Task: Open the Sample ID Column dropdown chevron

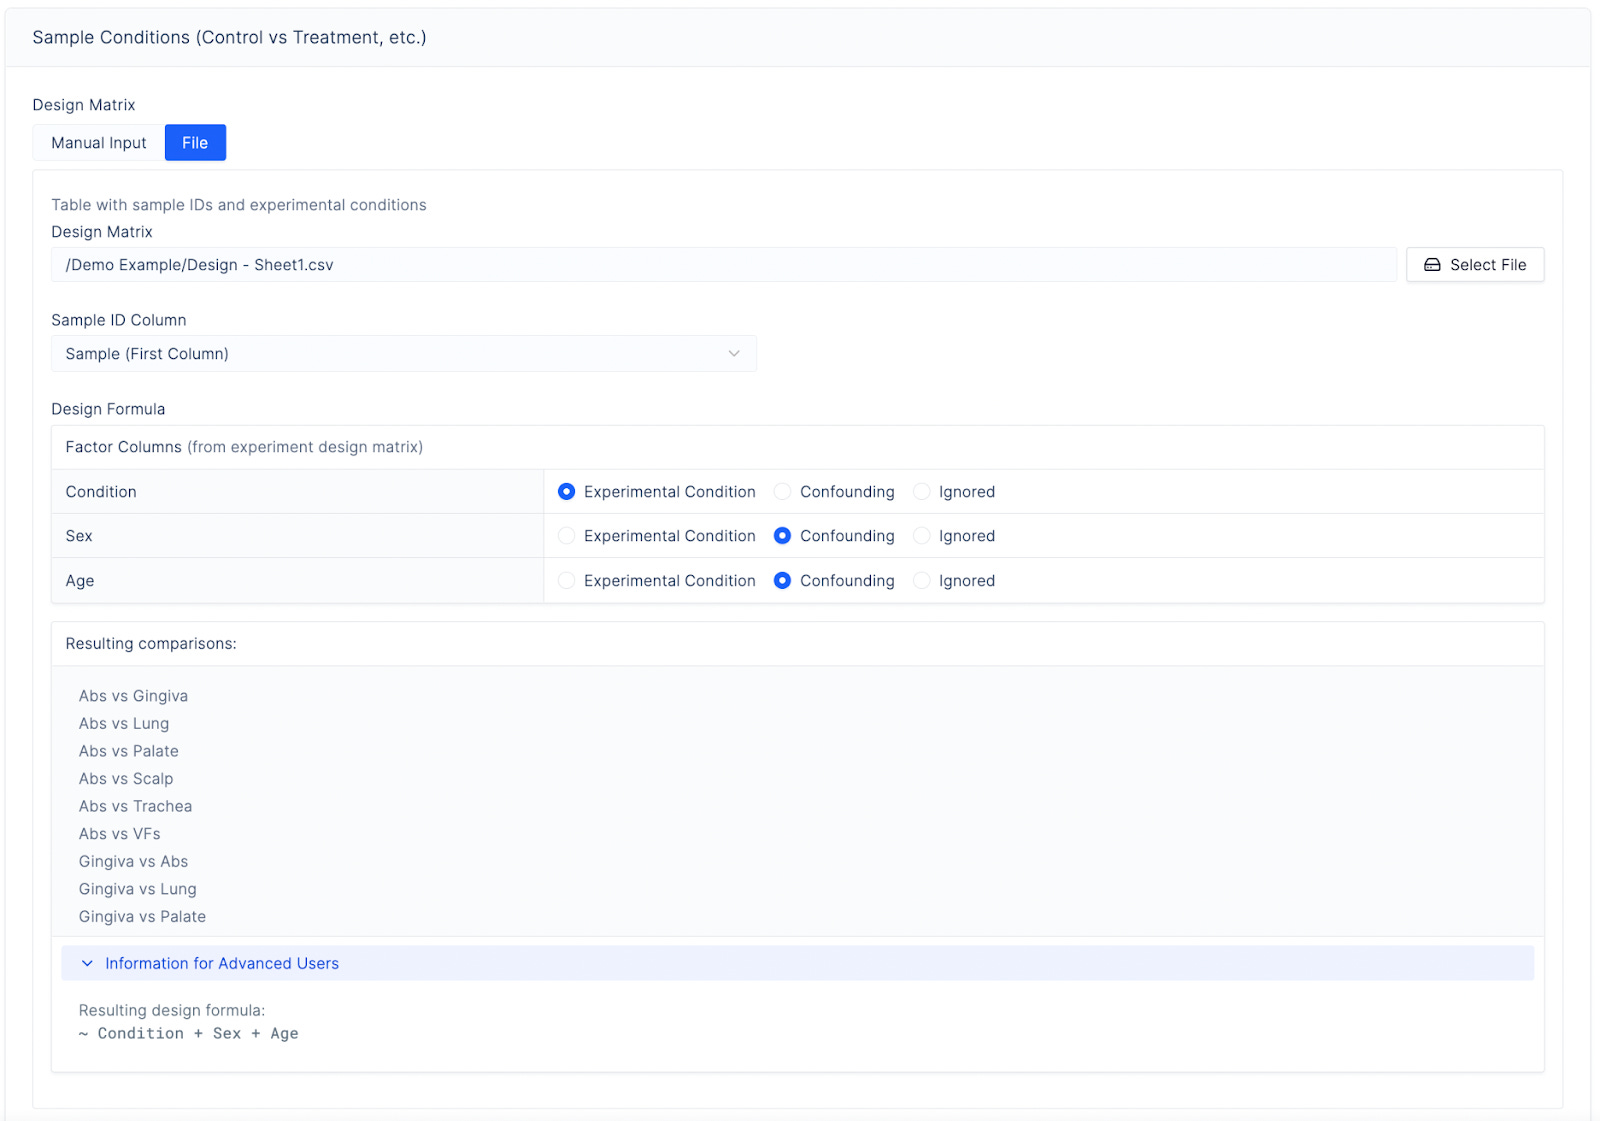Action: 735,353
